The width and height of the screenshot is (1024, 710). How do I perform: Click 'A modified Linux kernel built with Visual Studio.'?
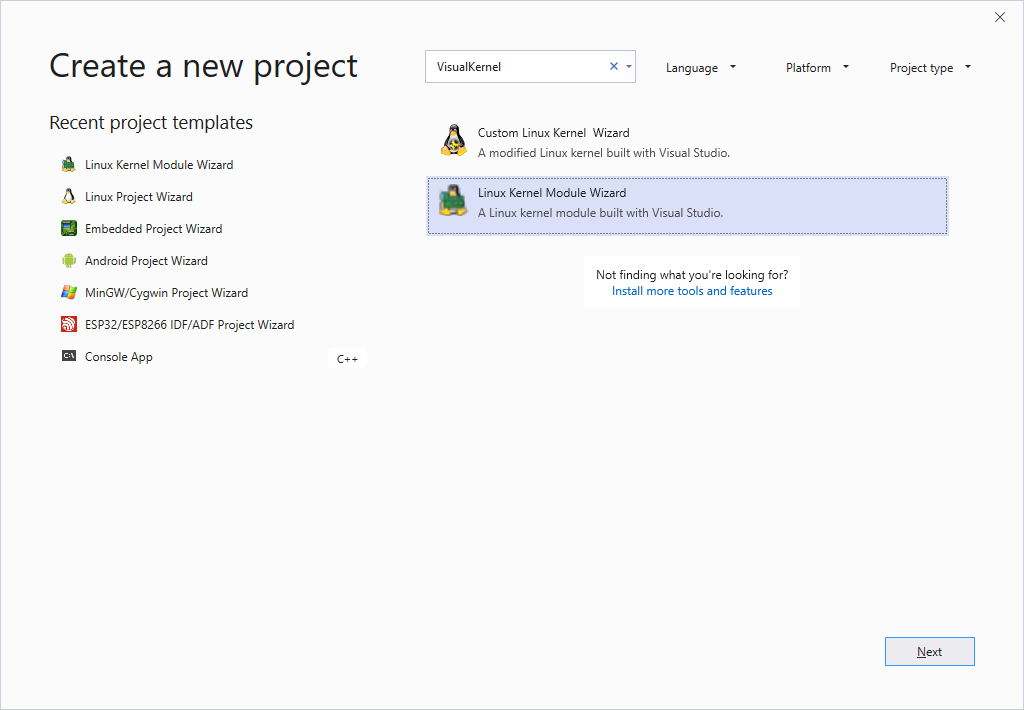(x=603, y=153)
